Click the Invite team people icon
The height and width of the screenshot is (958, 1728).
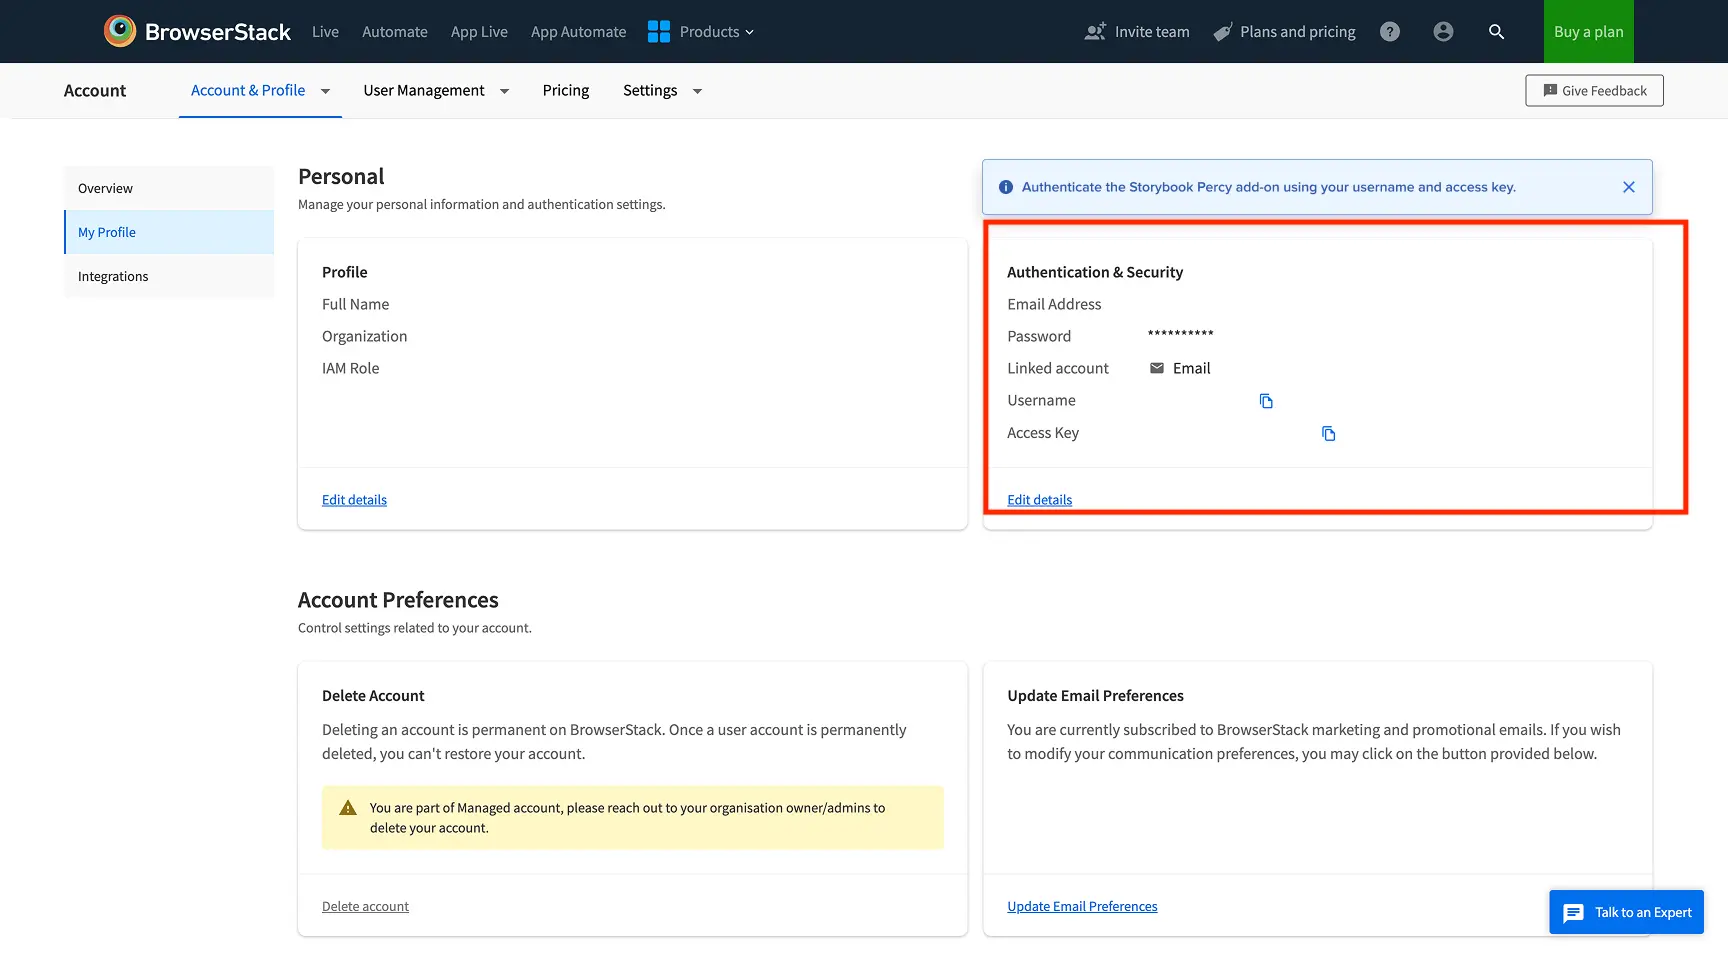pyautogui.click(x=1095, y=31)
